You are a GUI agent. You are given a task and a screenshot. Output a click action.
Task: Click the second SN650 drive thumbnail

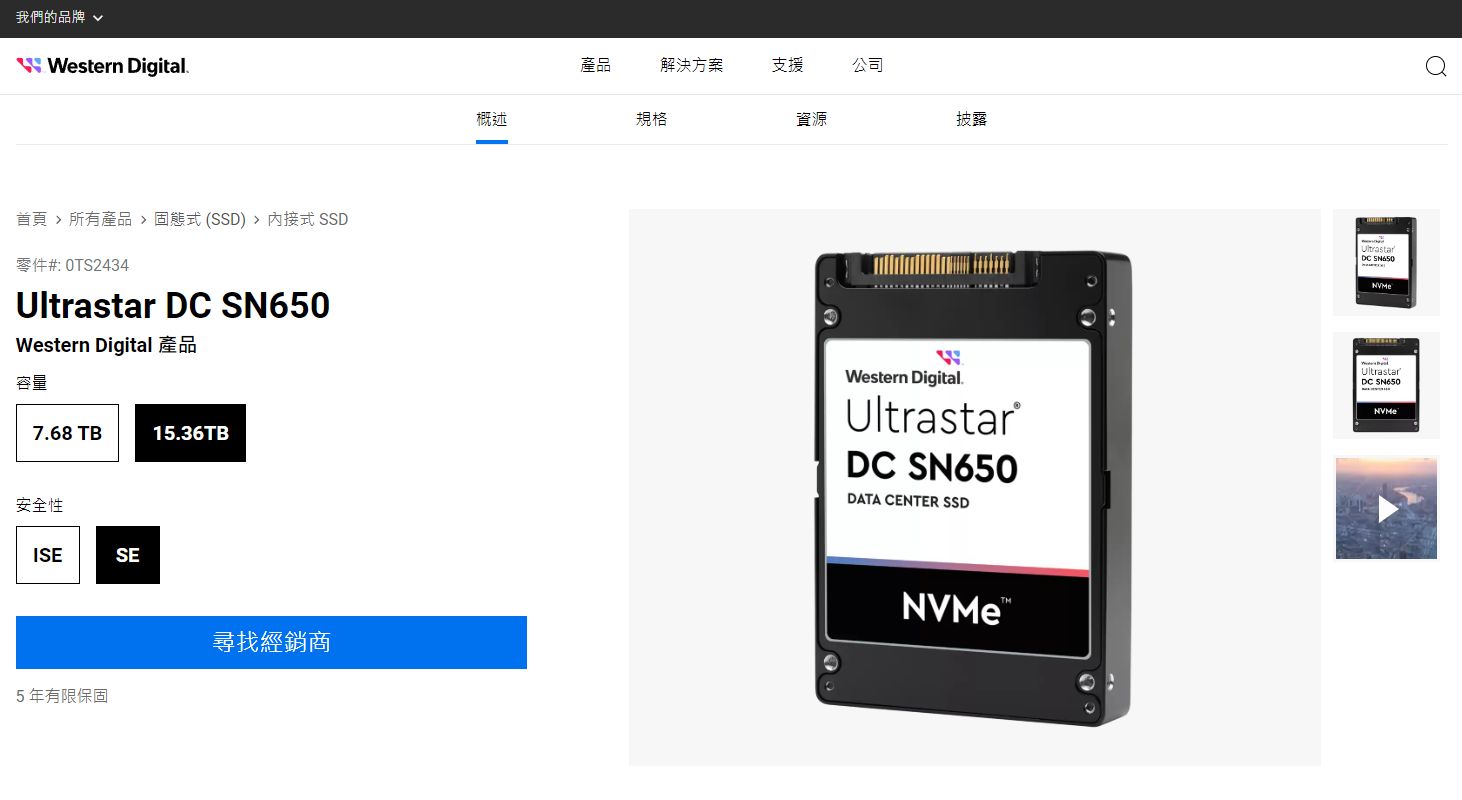pos(1386,385)
